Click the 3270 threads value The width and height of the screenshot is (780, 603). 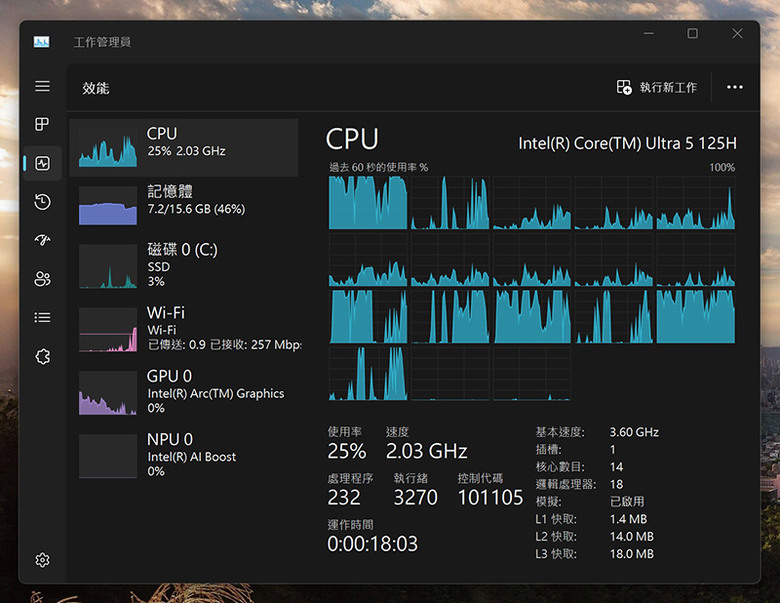pos(415,498)
